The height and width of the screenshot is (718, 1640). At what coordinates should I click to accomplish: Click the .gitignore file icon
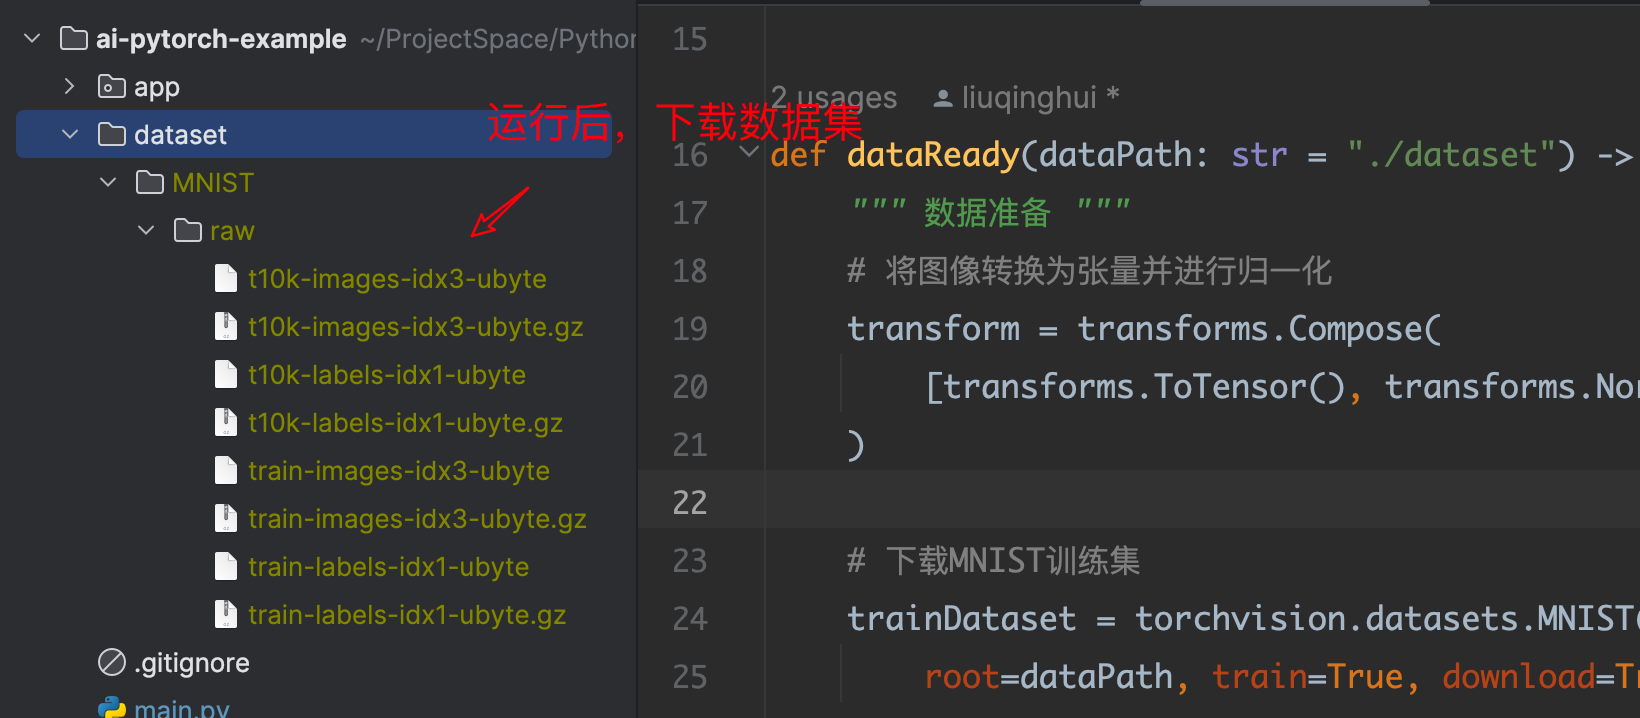pos(111,663)
